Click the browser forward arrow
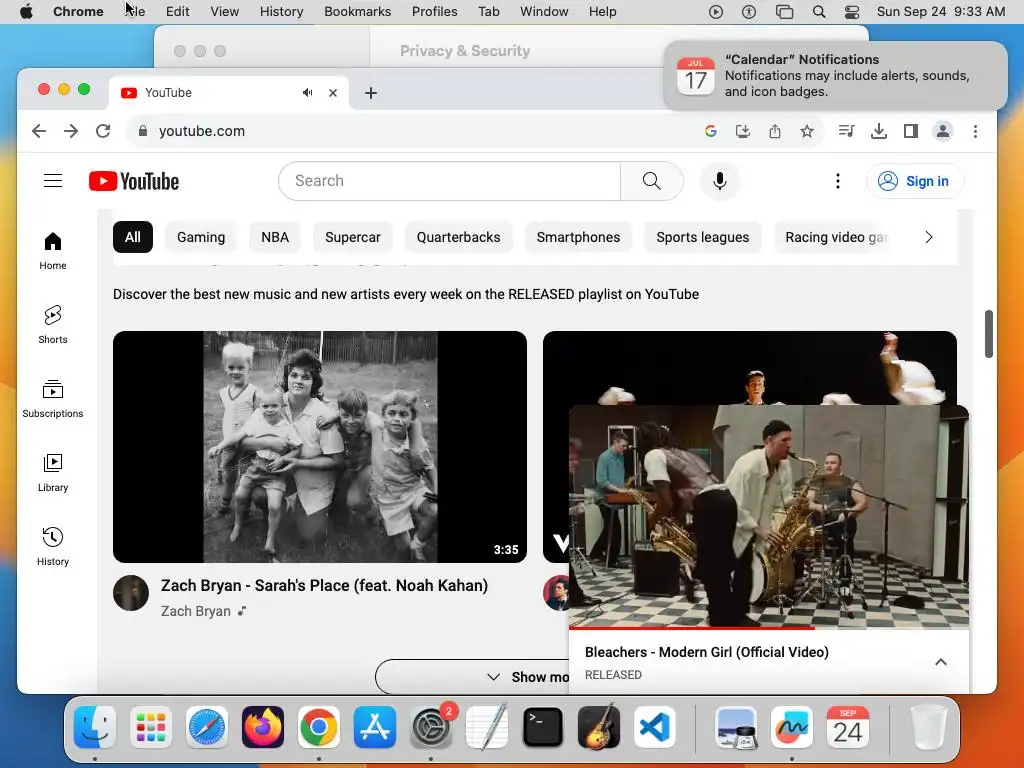This screenshot has height=768, width=1024. coord(71,131)
